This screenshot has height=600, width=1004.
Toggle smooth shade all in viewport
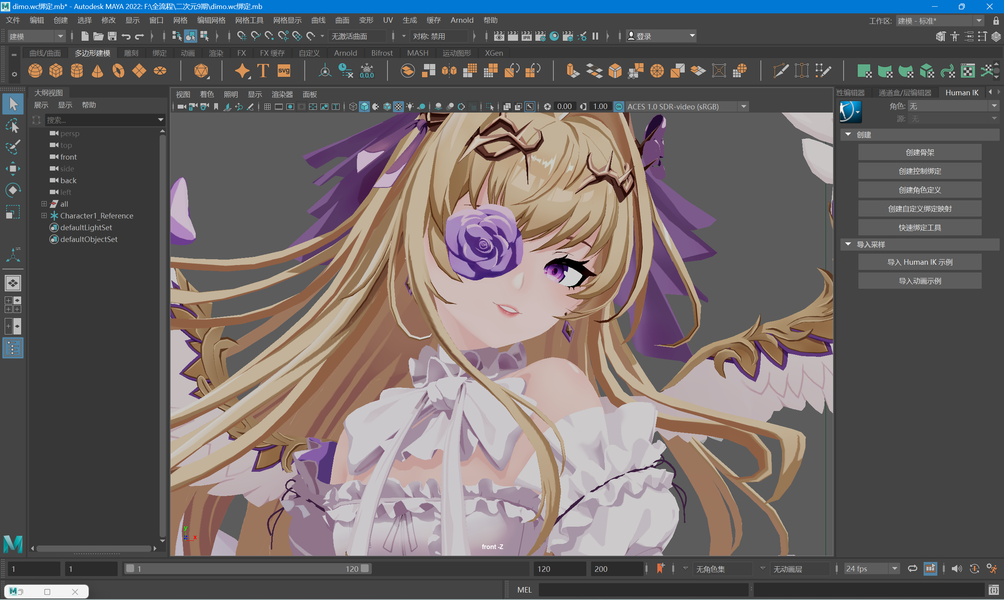pyautogui.click(x=364, y=106)
